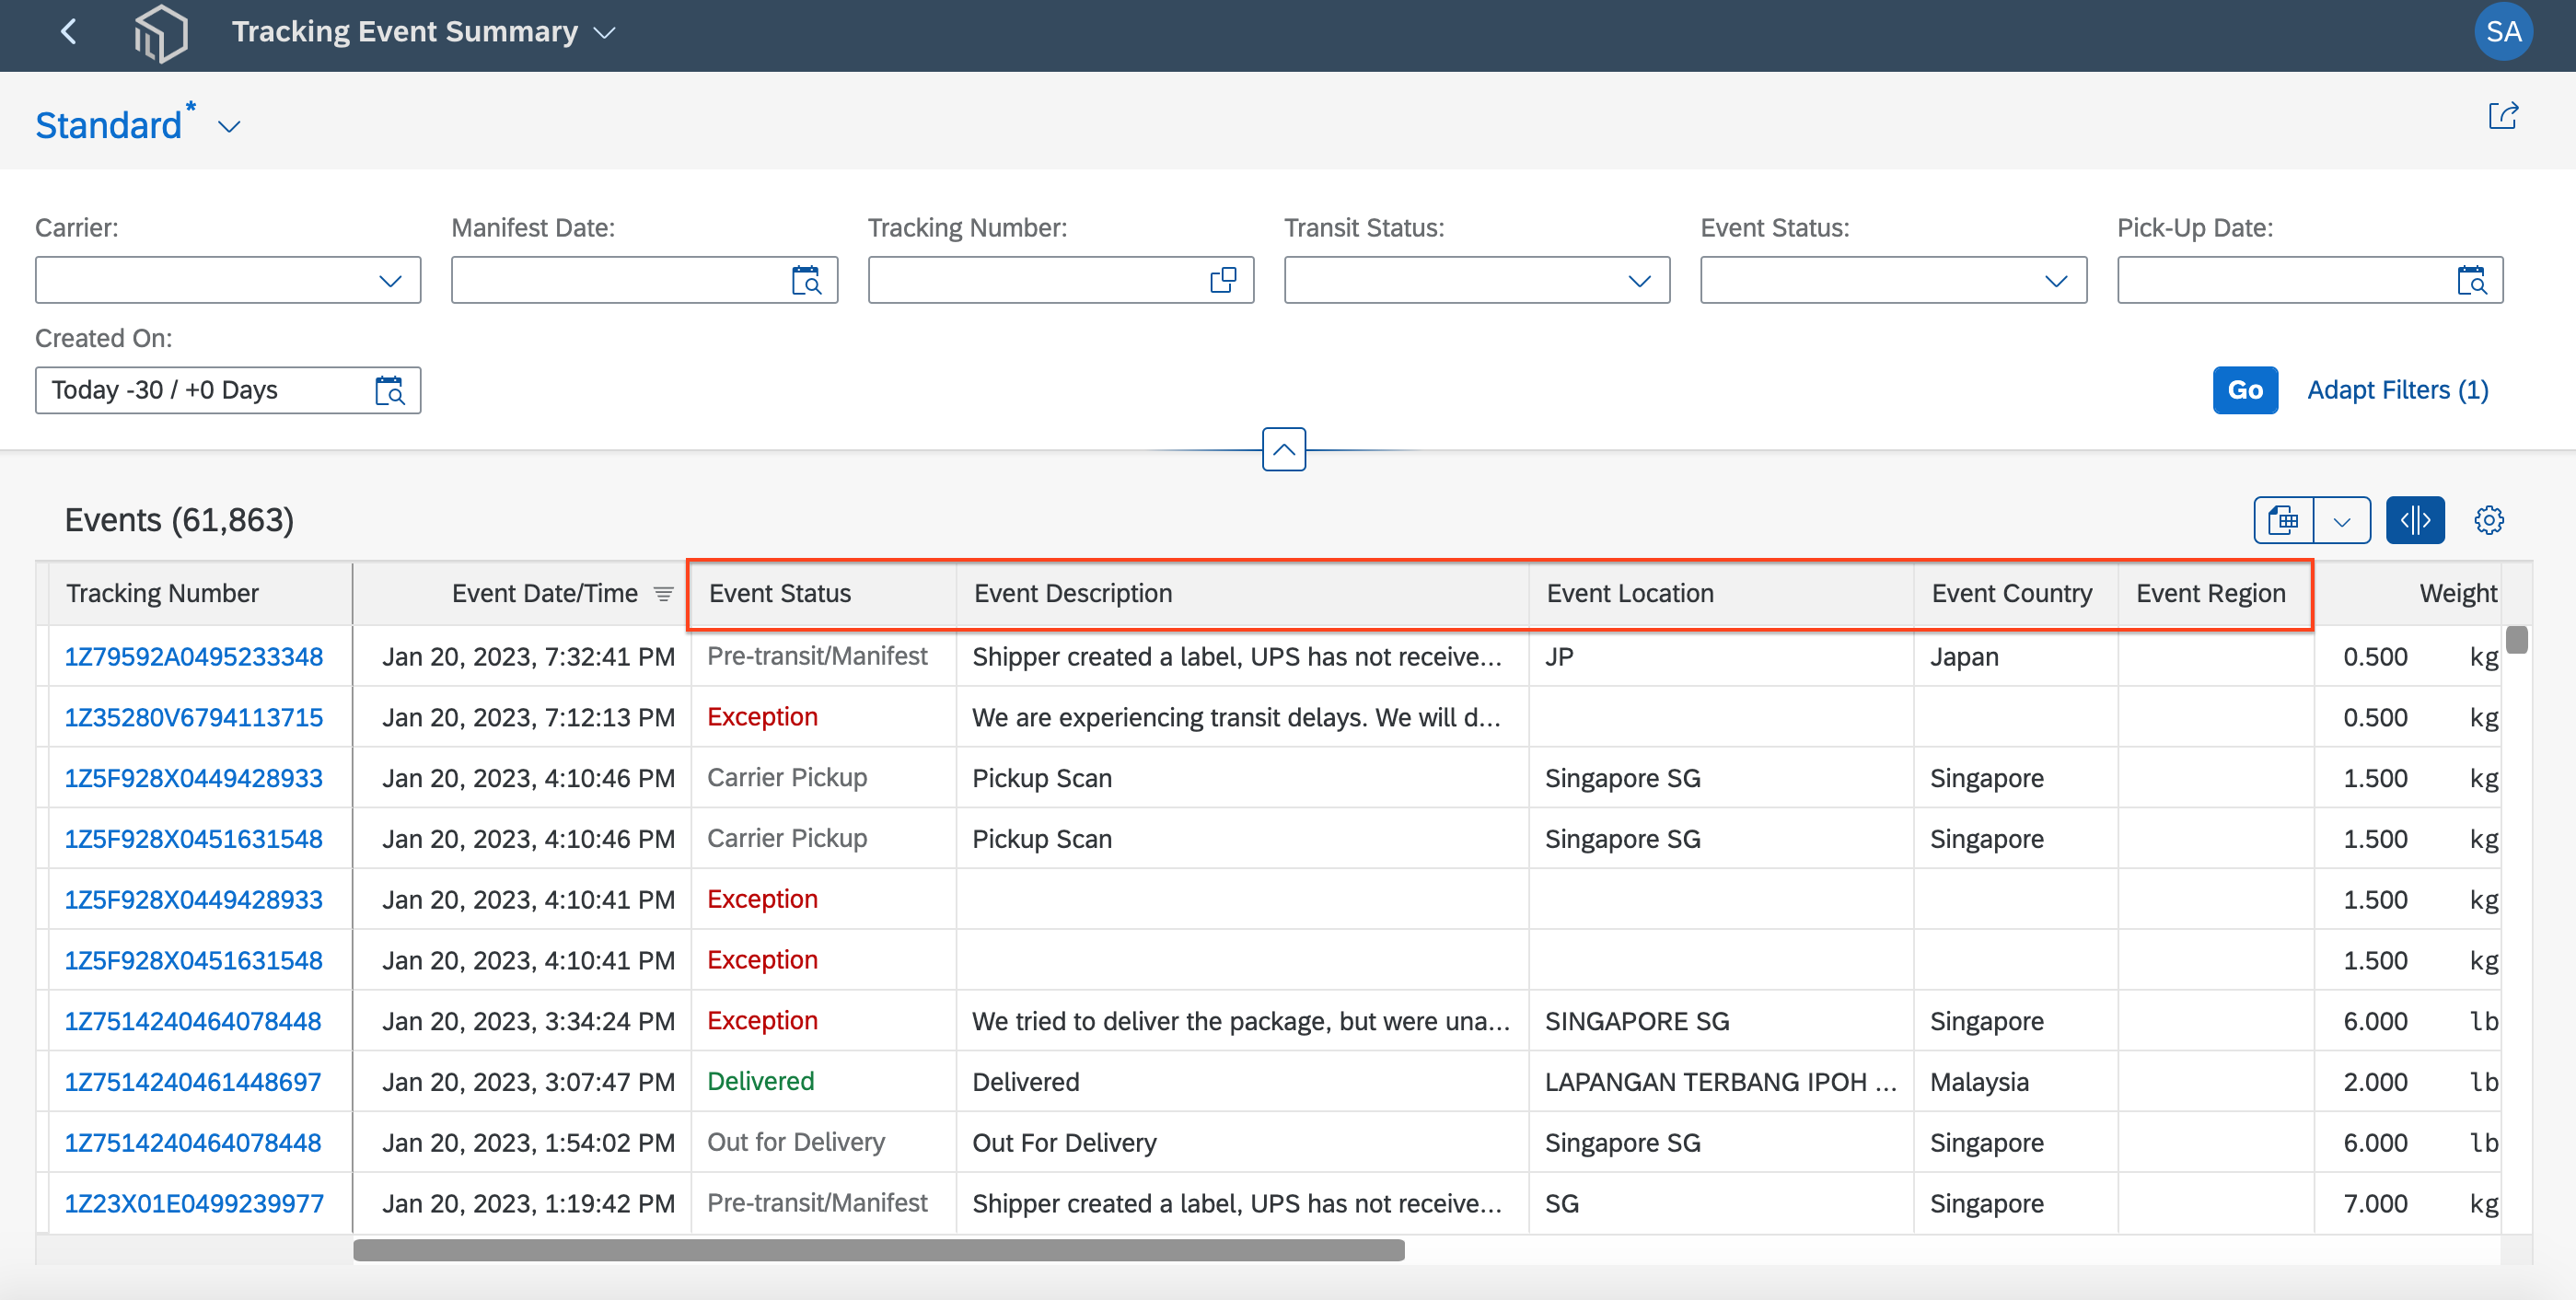
Task: Open the app logo home icon
Action: pyautogui.click(x=161, y=32)
